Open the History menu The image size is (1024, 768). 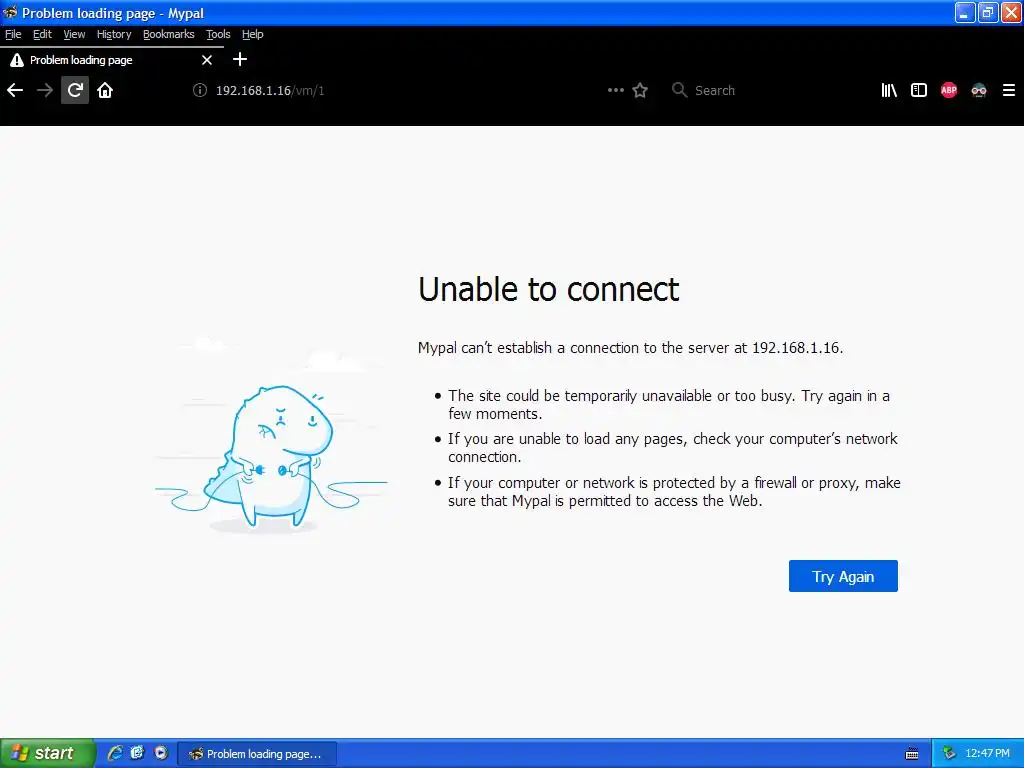114,34
